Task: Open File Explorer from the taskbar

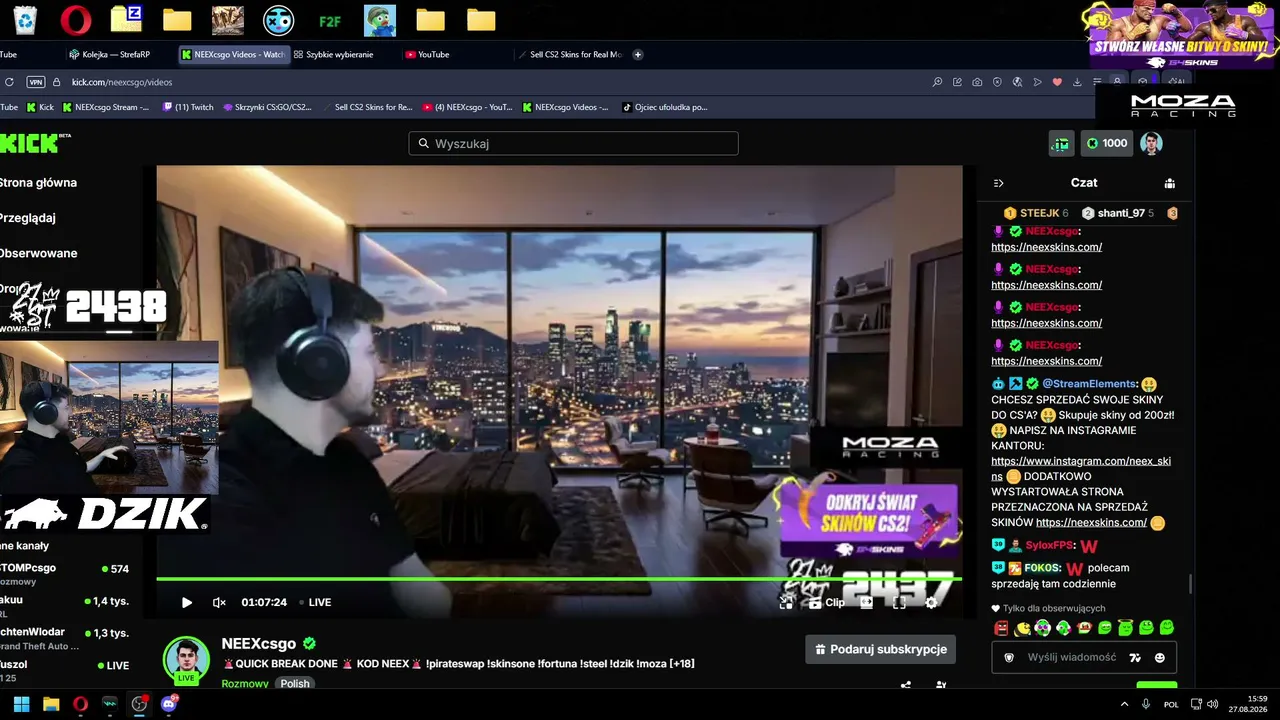Action: 51,704
